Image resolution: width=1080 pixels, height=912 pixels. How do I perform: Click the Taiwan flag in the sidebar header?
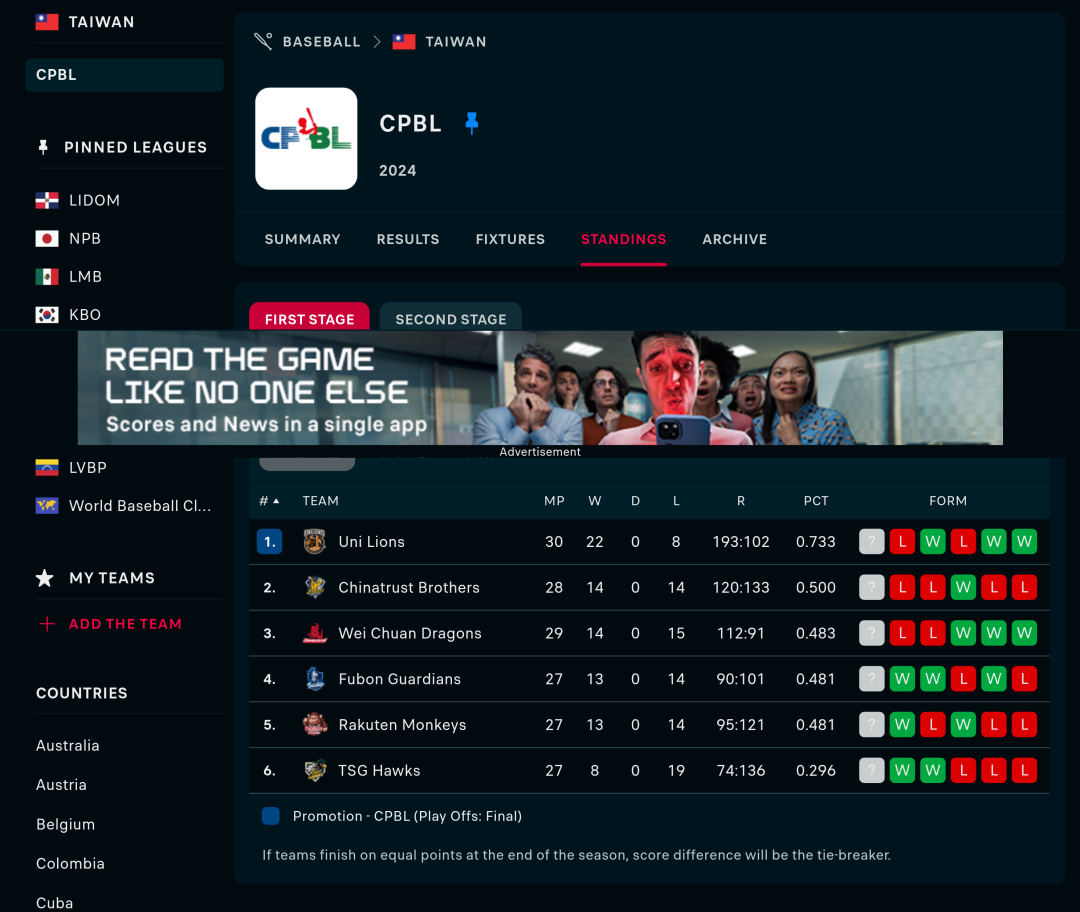click(47, 22)
